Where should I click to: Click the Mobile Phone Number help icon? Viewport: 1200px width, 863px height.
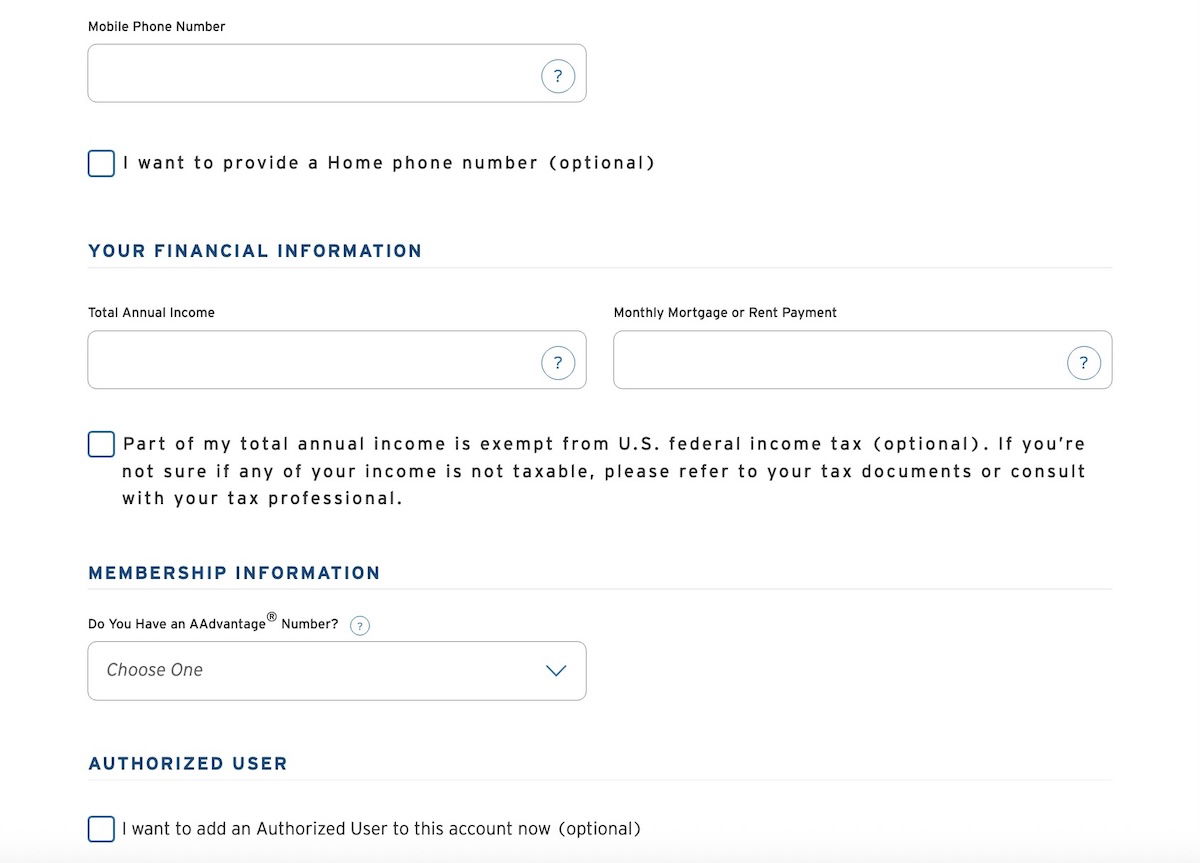click(x=558, y=76)
